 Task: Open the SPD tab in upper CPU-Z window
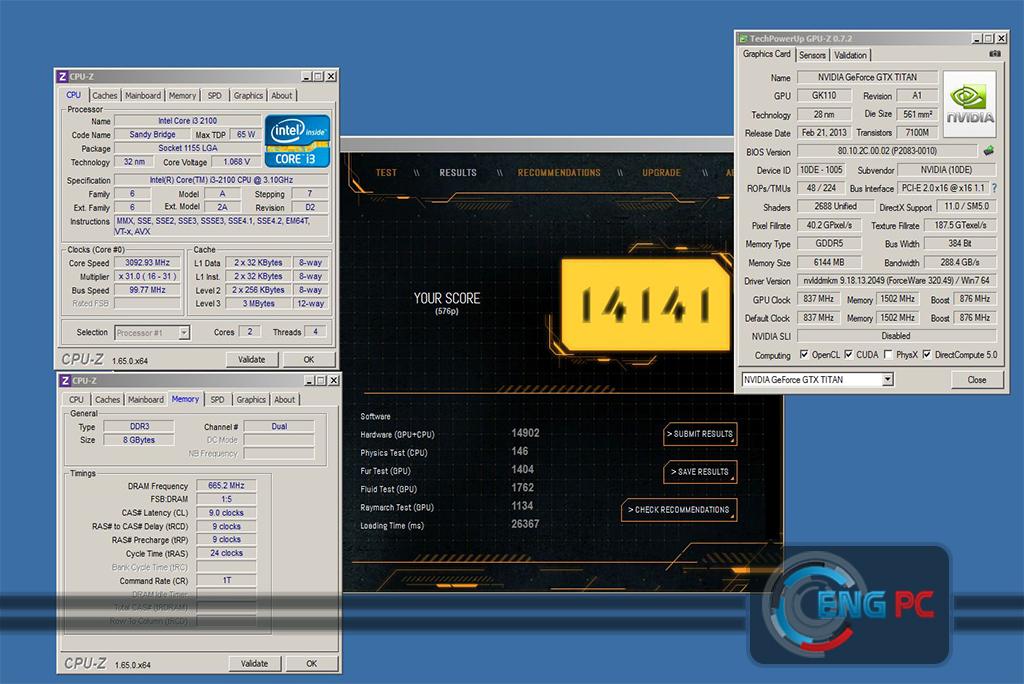point(214,95)
